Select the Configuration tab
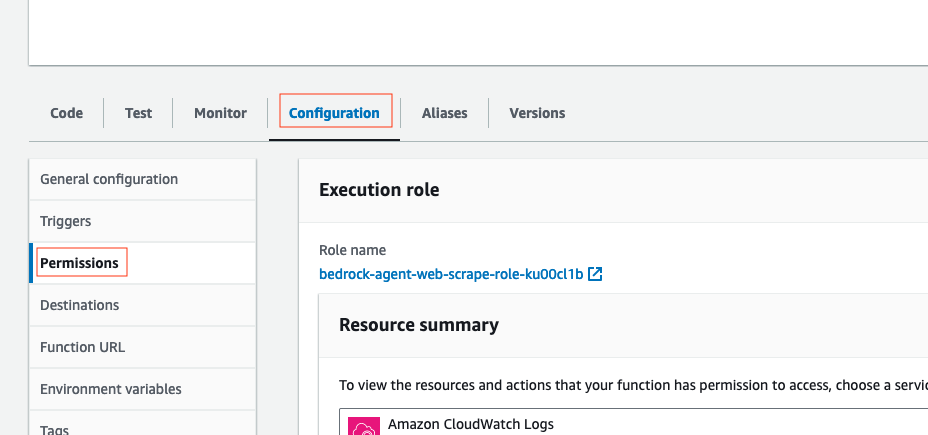Image resolution: width=928 pixels, height=435 pixels. pyautogui.click(x=334, y=113)
